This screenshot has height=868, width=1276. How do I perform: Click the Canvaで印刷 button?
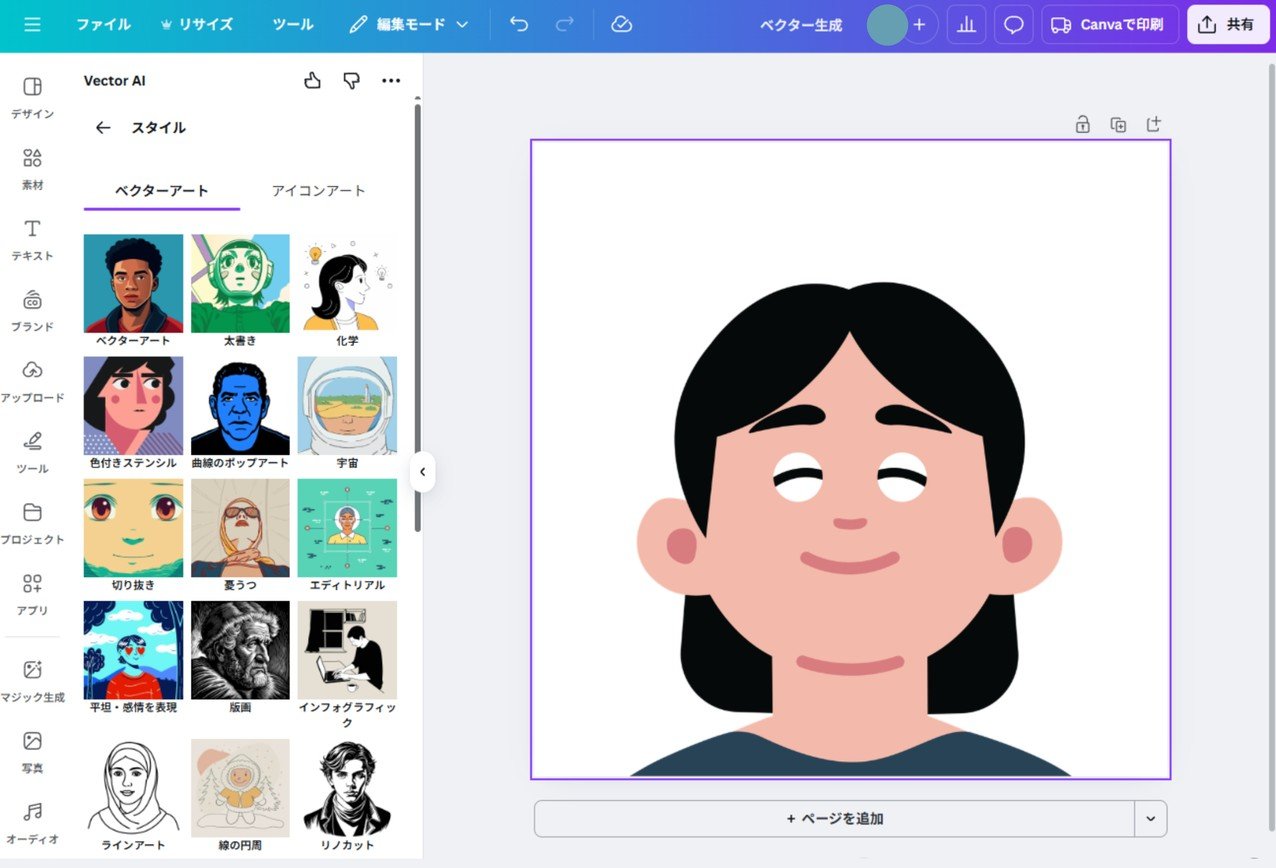pos(1109,24)
